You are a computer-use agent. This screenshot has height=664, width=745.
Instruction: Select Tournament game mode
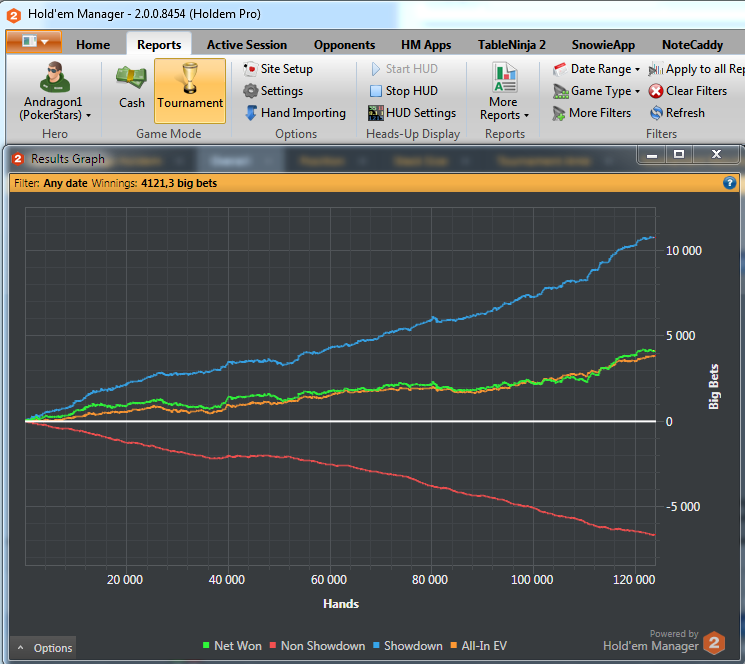click(x=190, y=91)
